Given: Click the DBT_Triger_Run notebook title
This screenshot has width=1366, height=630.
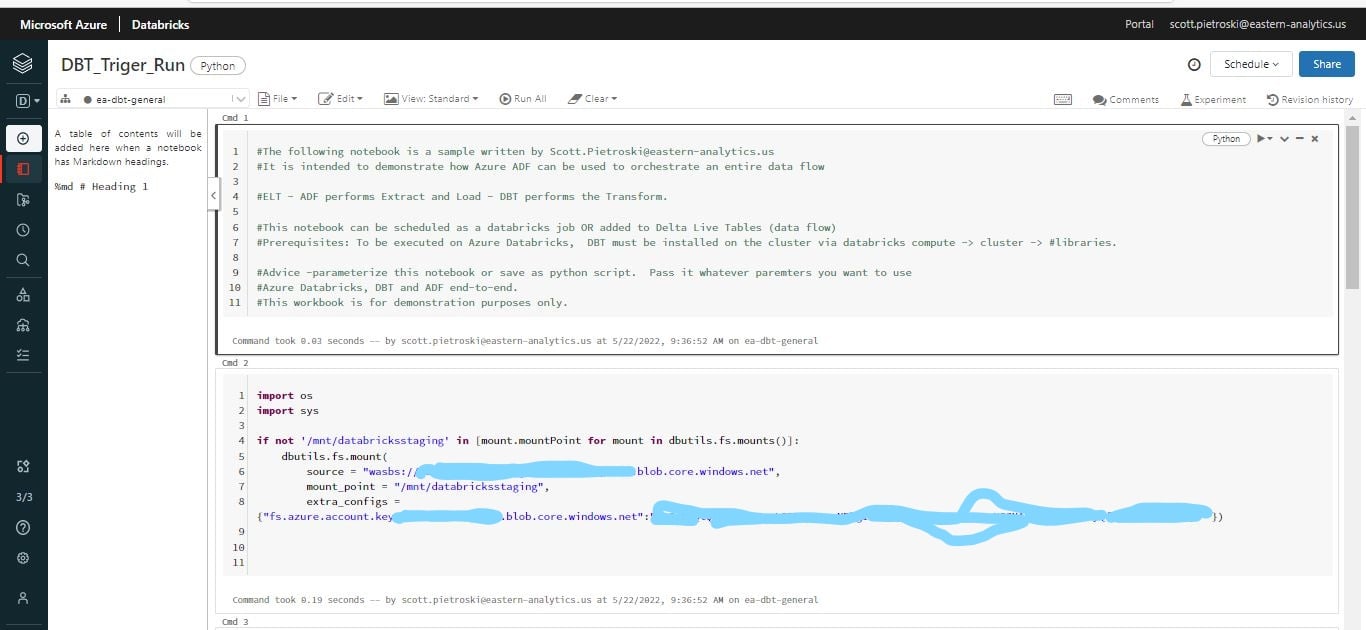Looking at the screenshot, I should pos(123,65).
